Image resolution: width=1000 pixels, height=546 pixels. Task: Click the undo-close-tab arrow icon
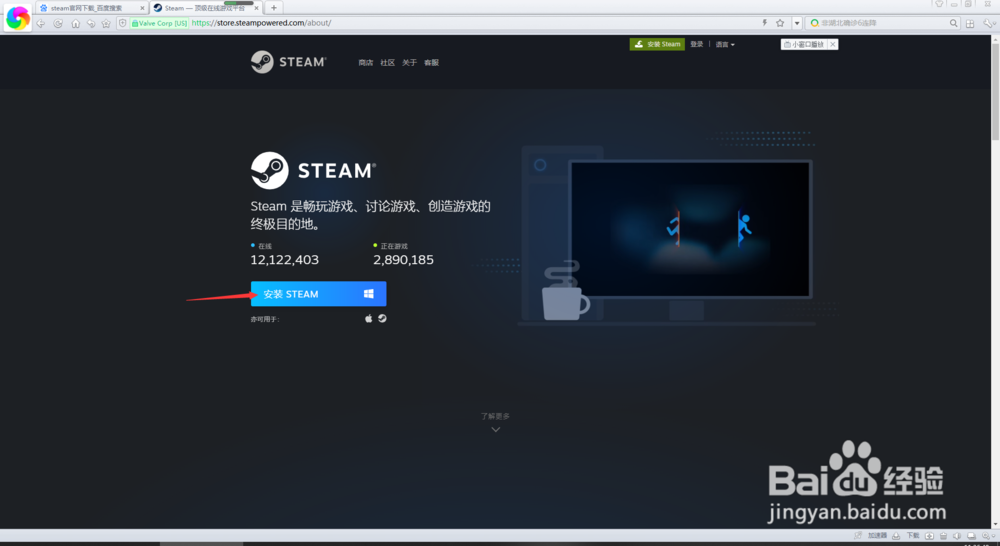[x=91, y=24]
